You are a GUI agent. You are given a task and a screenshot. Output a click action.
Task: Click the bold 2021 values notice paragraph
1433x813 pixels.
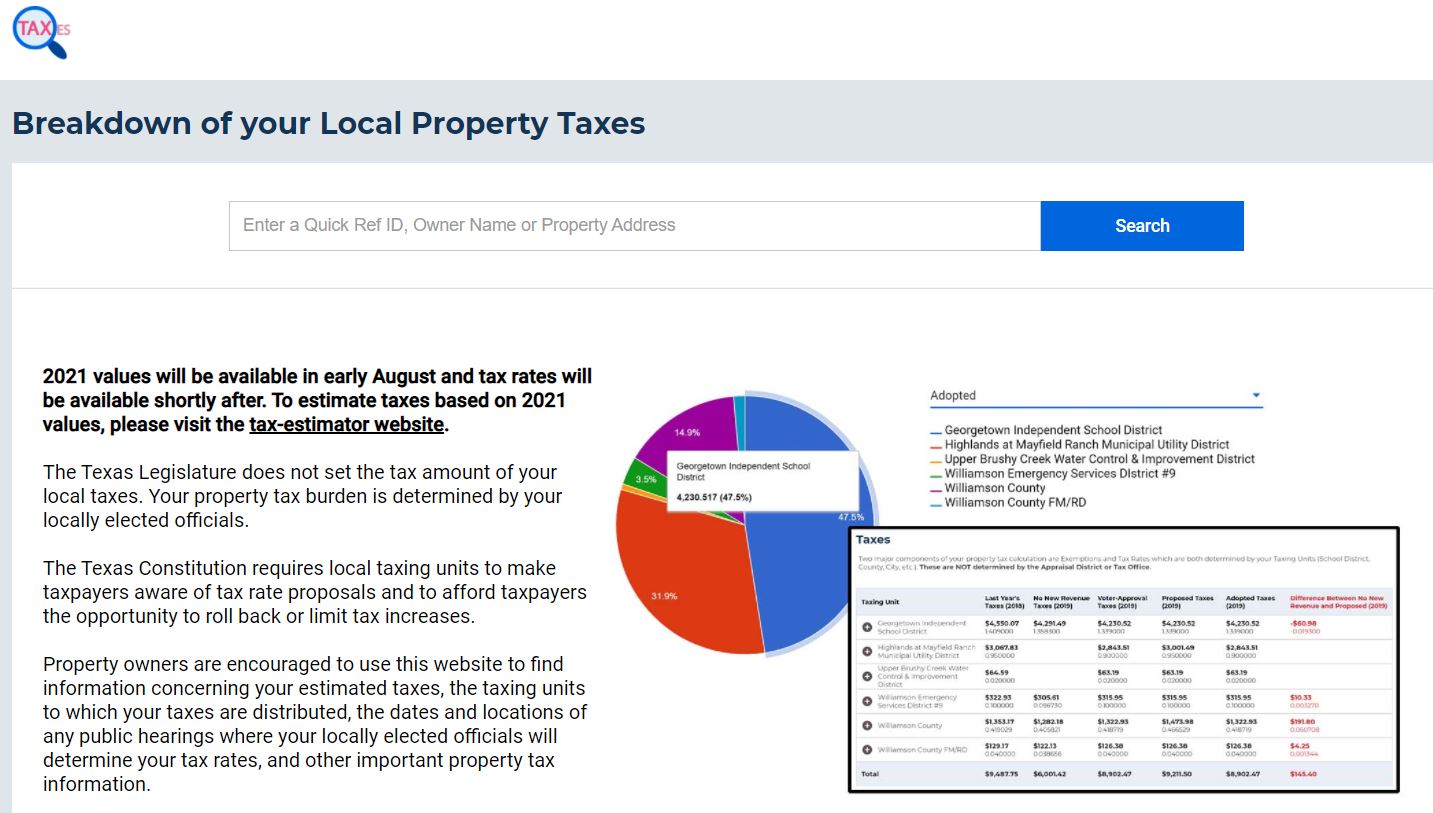coord(318,400)
